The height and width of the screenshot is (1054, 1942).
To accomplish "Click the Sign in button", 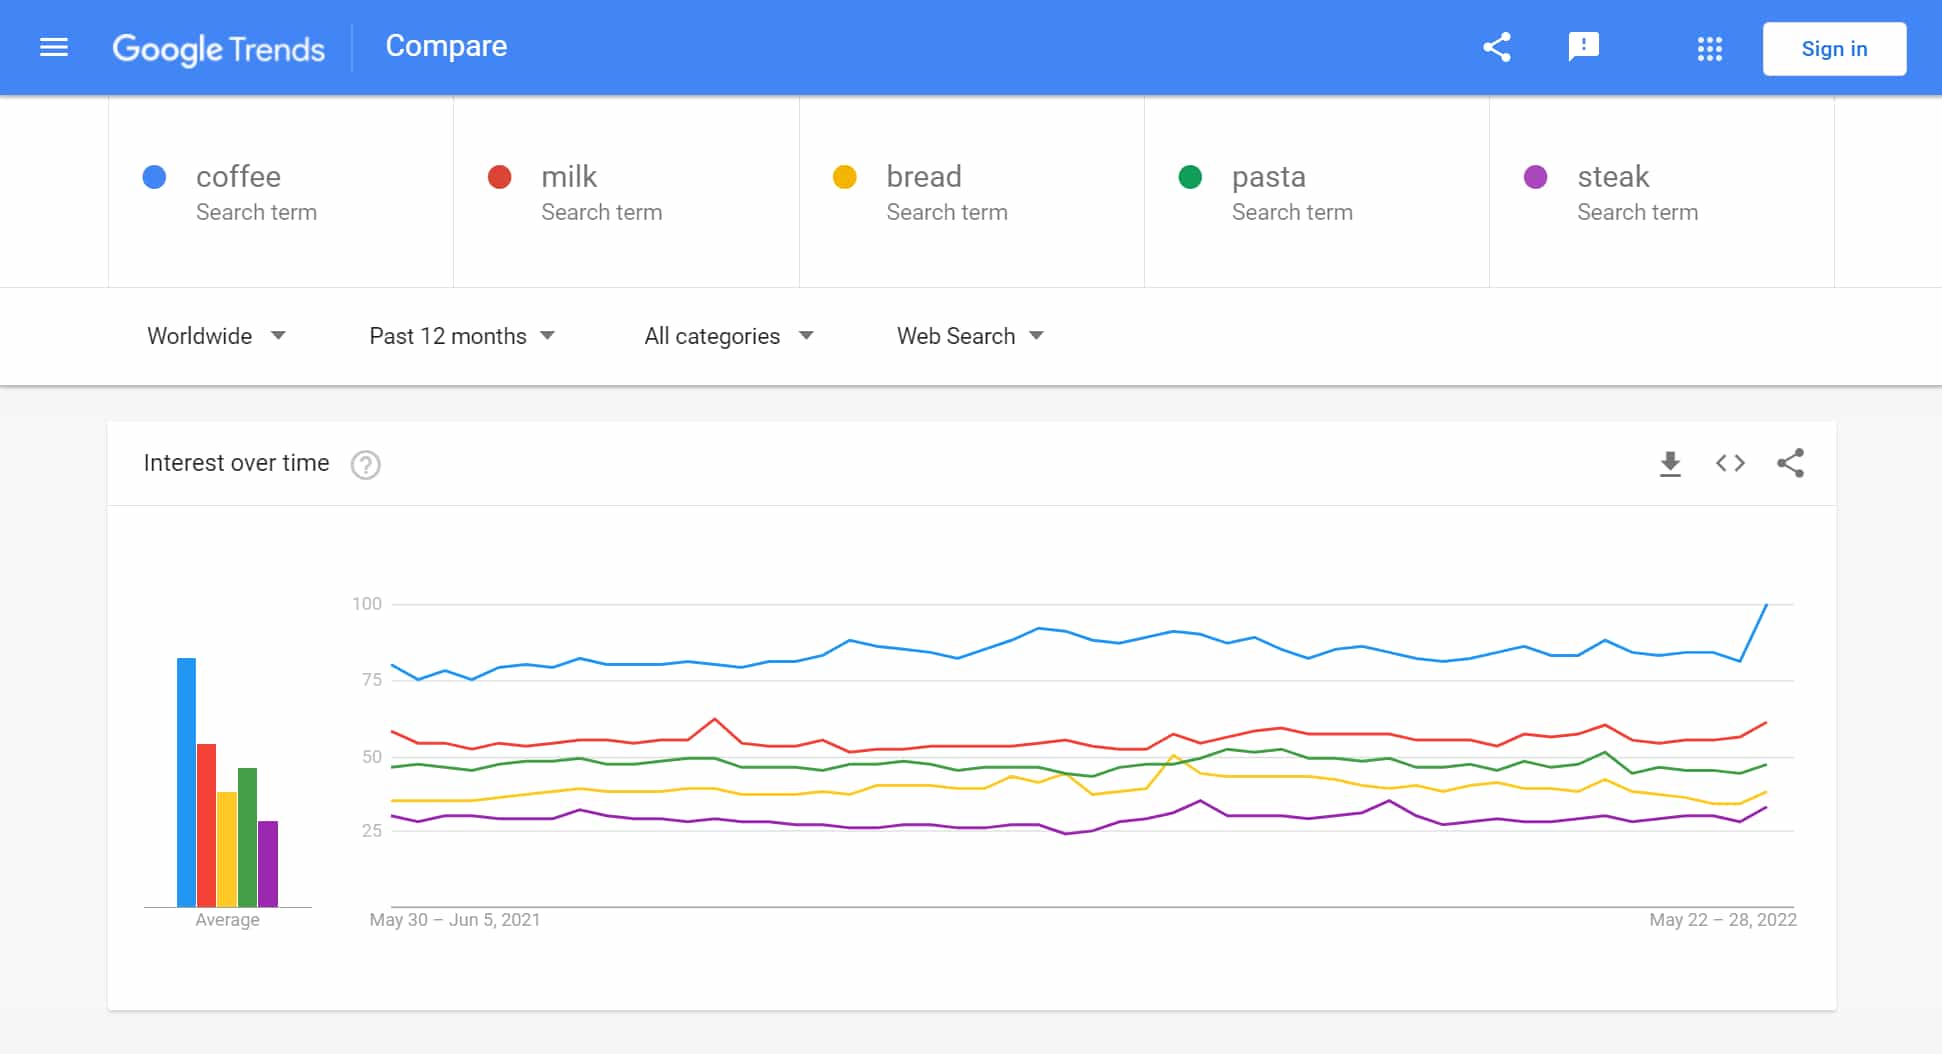I will click(1834, 48).
